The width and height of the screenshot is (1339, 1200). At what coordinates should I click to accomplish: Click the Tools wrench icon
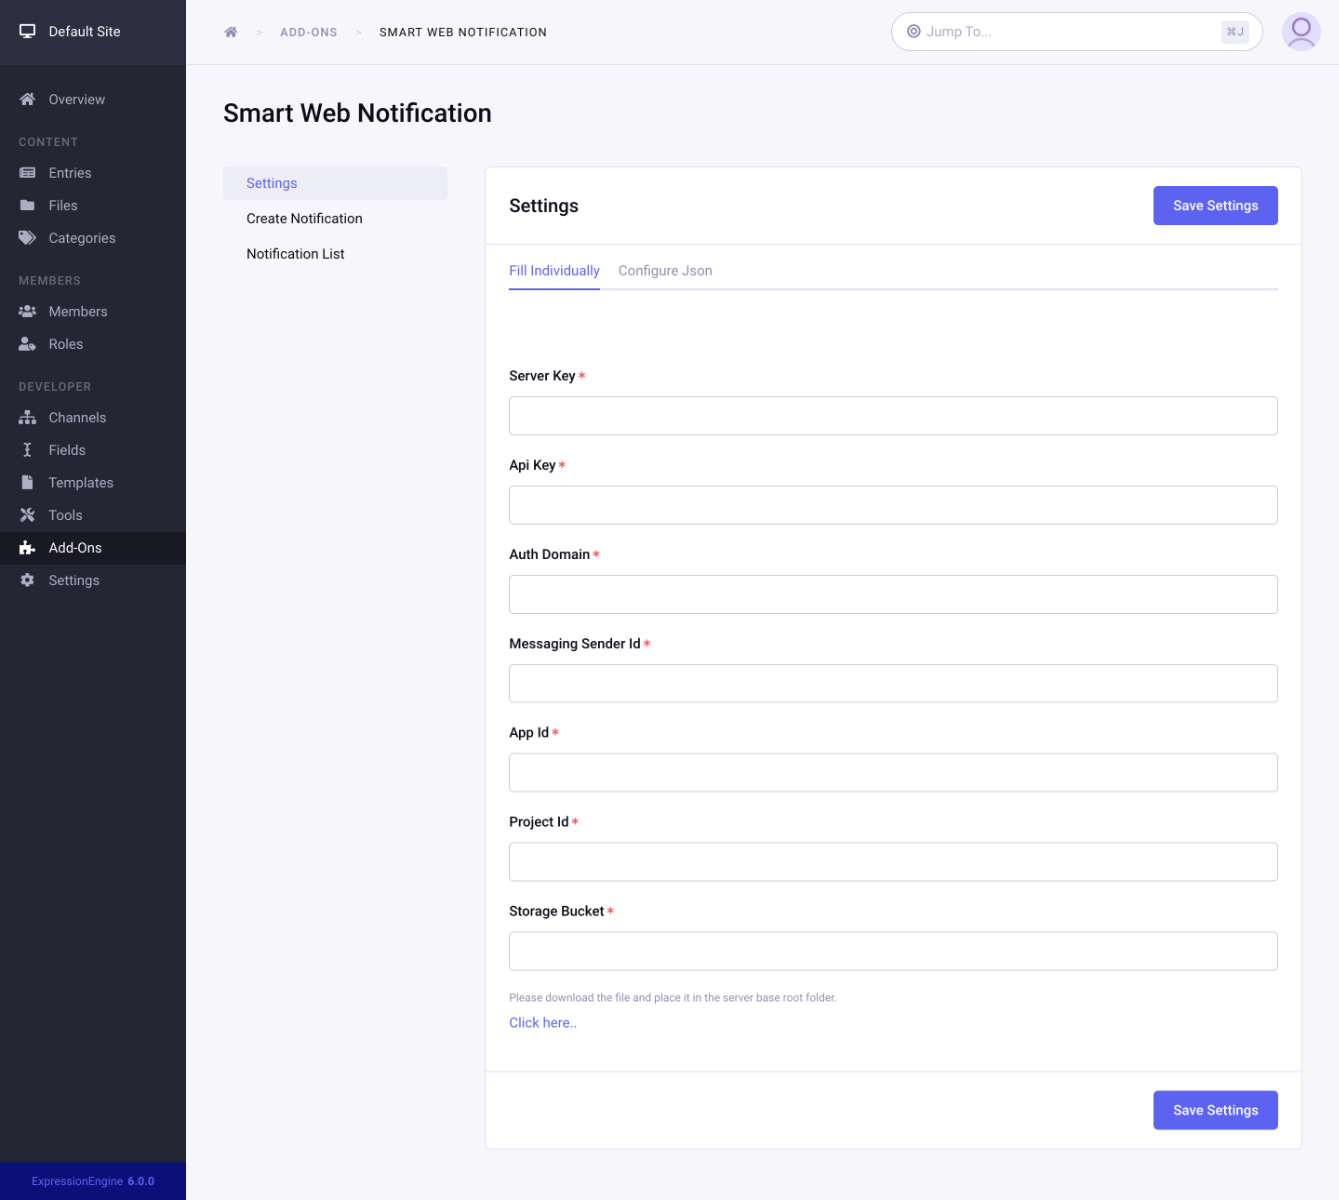28,515
